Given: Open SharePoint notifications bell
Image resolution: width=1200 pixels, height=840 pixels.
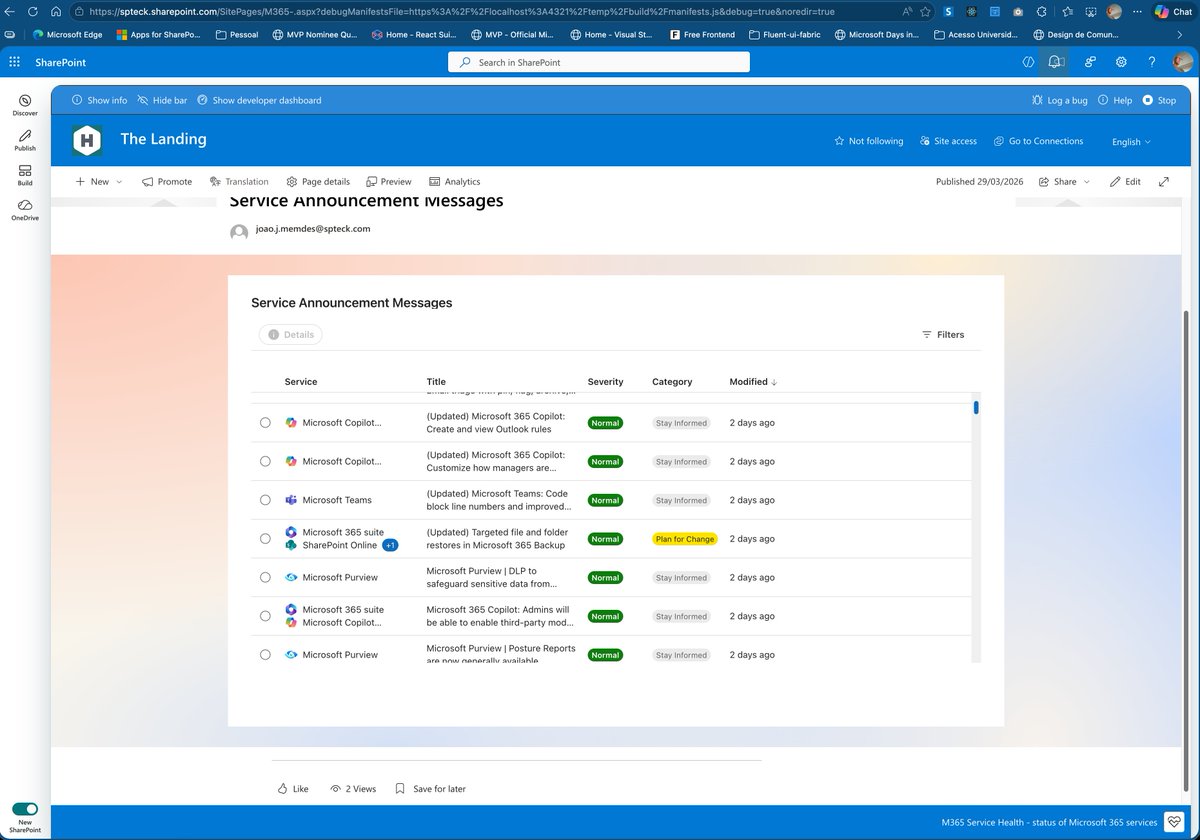Looking at the screenshot, I should tap(1054, 61).
